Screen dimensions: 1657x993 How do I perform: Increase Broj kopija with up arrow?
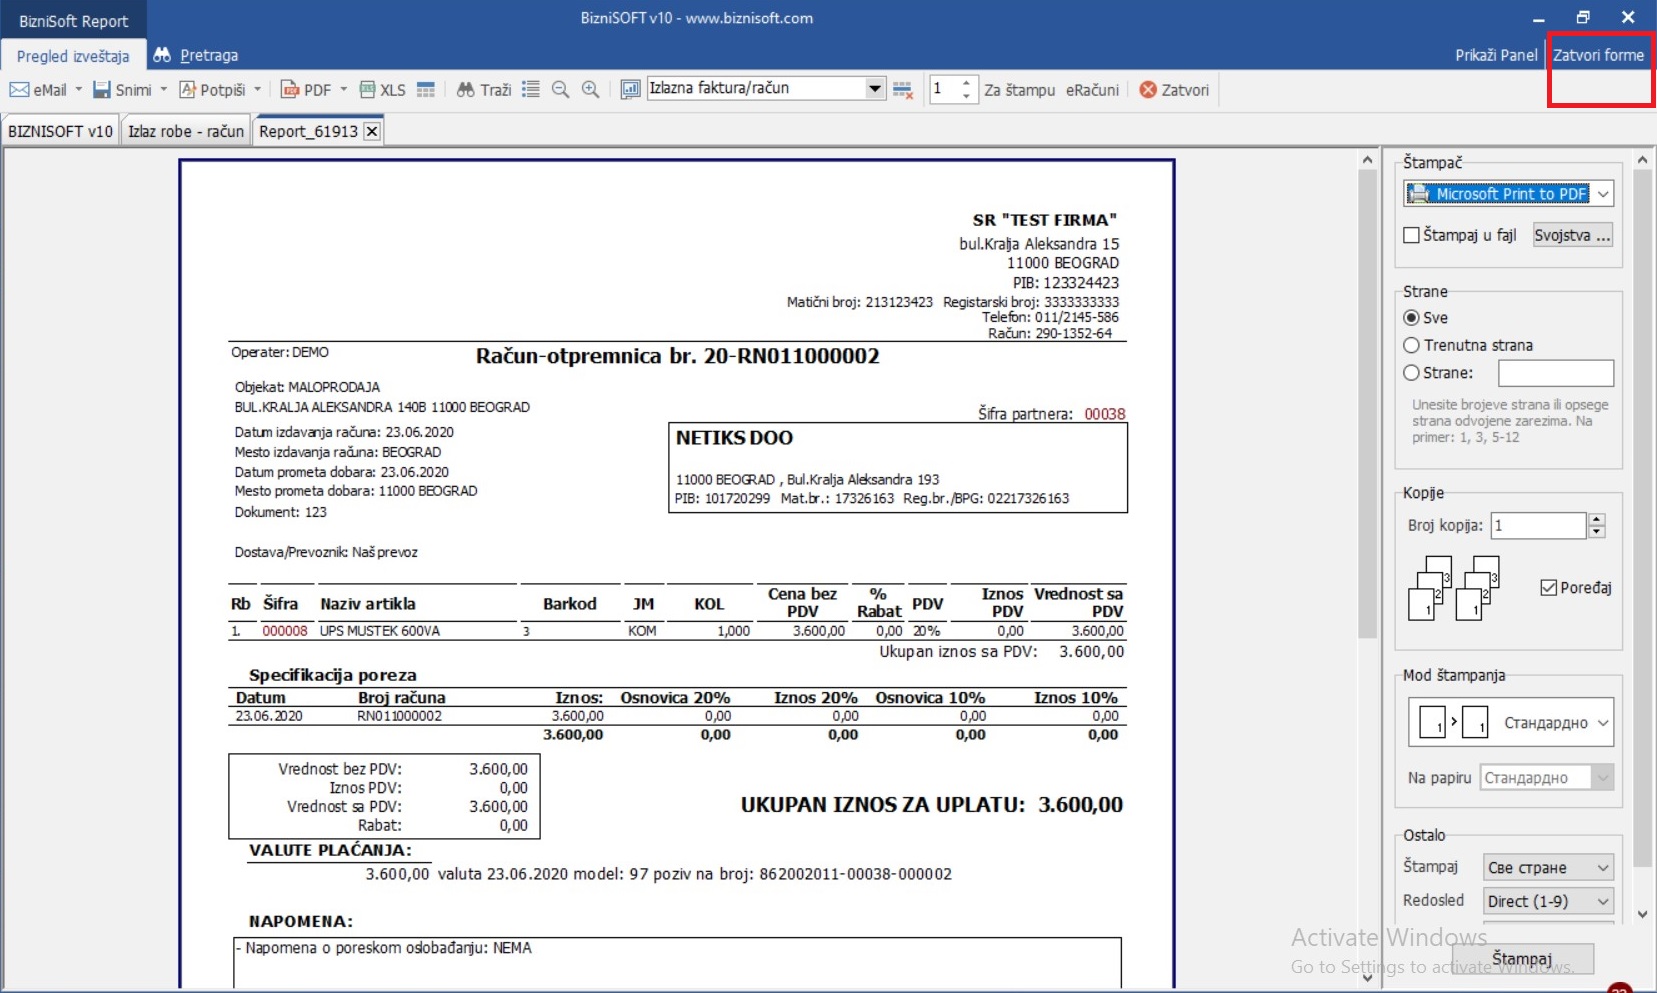click(x=1597, y=519)
